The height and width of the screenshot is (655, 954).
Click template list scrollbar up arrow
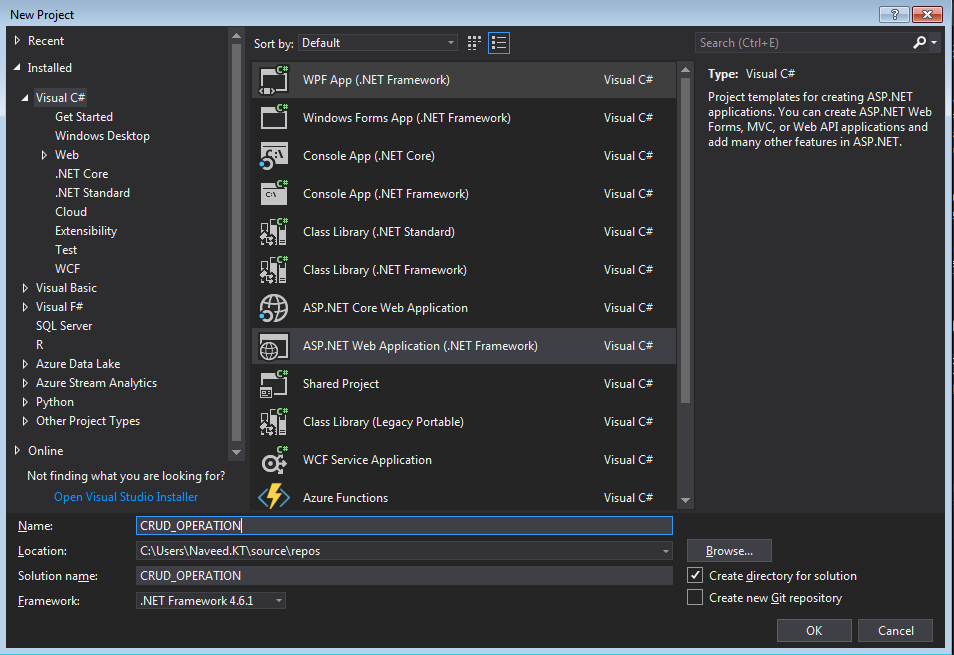(x=686, y=71)
